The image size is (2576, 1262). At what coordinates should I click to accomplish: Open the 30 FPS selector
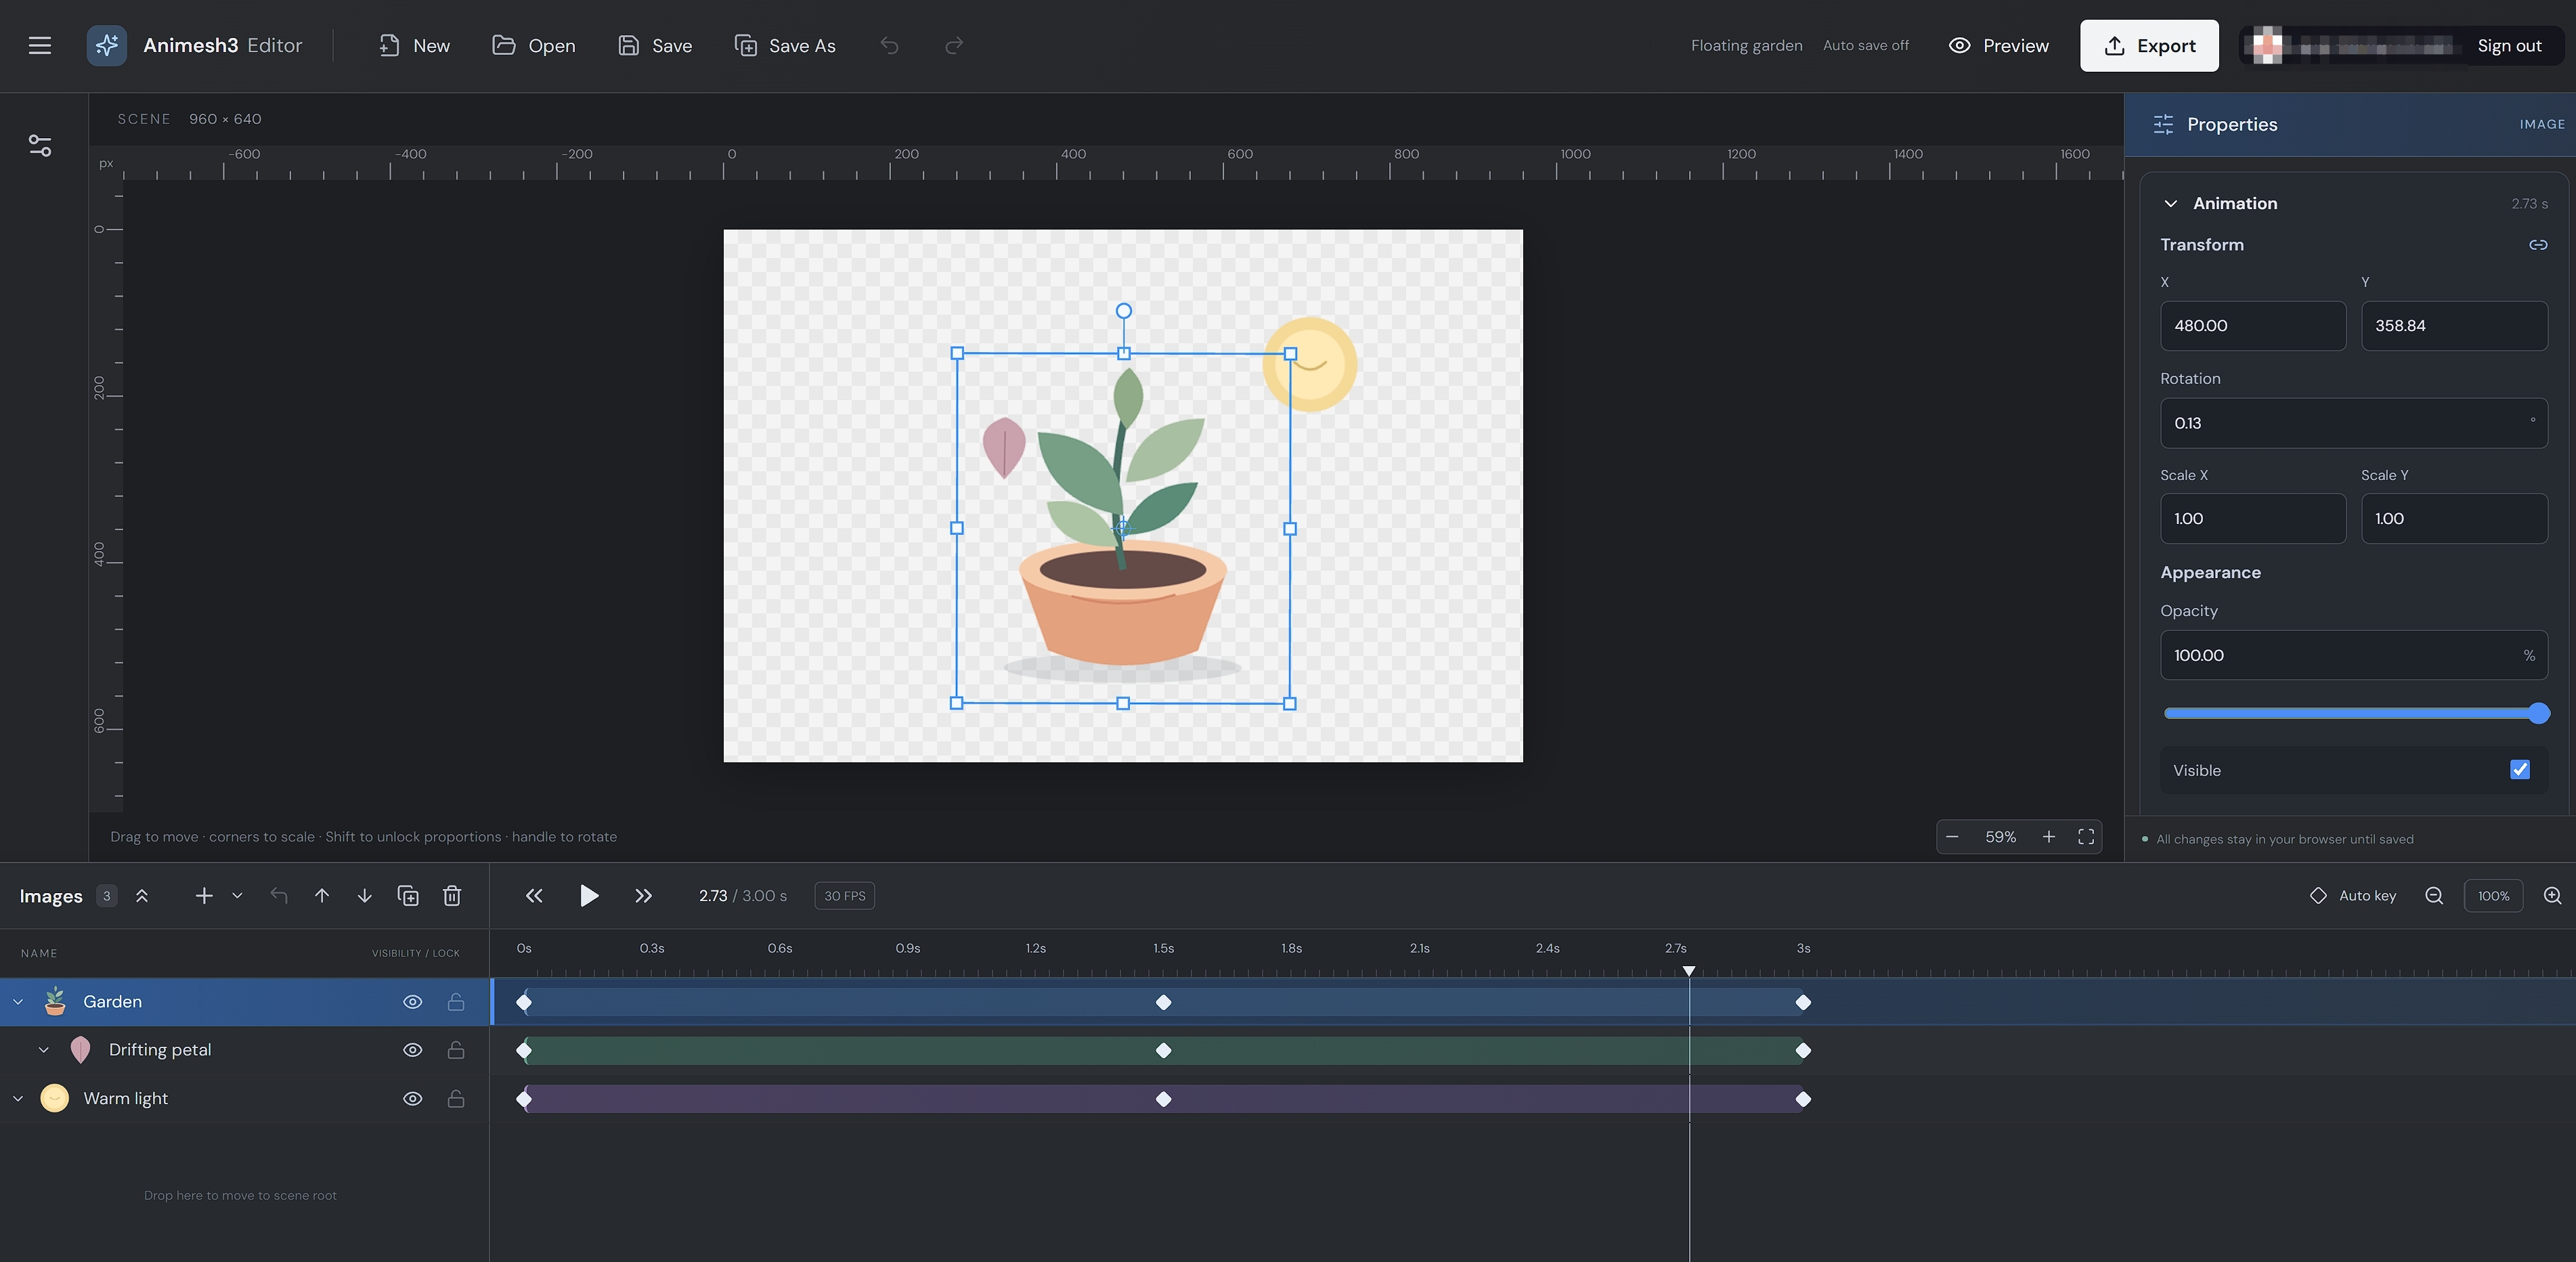845,896
